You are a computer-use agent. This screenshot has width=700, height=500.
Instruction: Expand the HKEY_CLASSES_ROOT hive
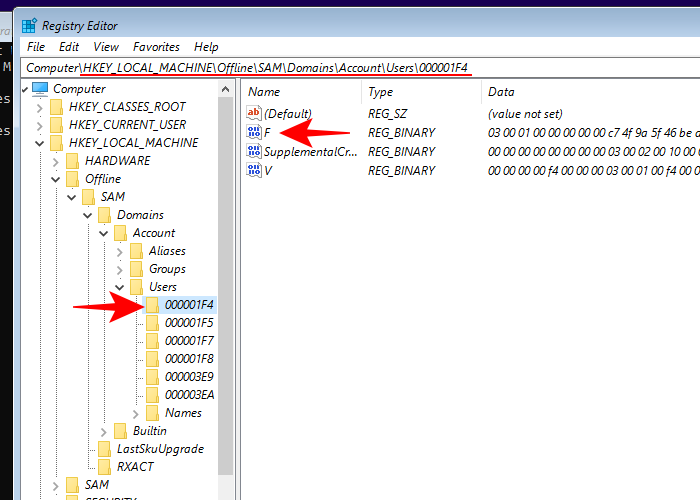[x=40, y=107]
